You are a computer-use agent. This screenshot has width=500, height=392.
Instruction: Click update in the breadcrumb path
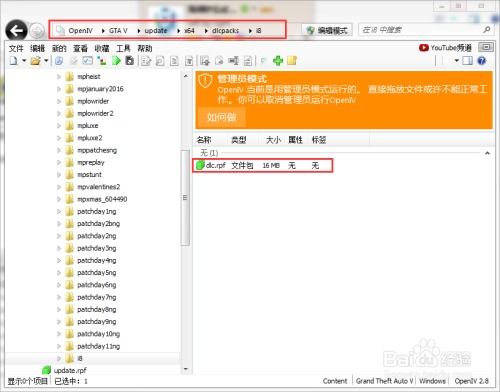pyautogui.click(x=156, y=31)
